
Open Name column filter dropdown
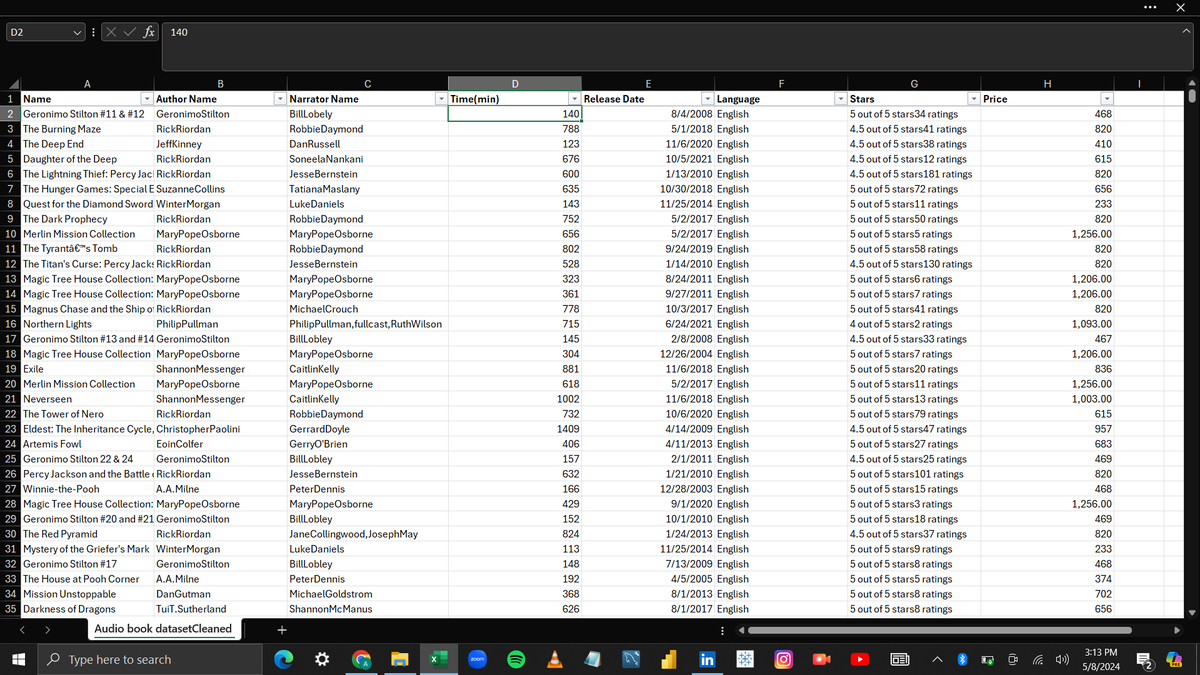(147, 99)
